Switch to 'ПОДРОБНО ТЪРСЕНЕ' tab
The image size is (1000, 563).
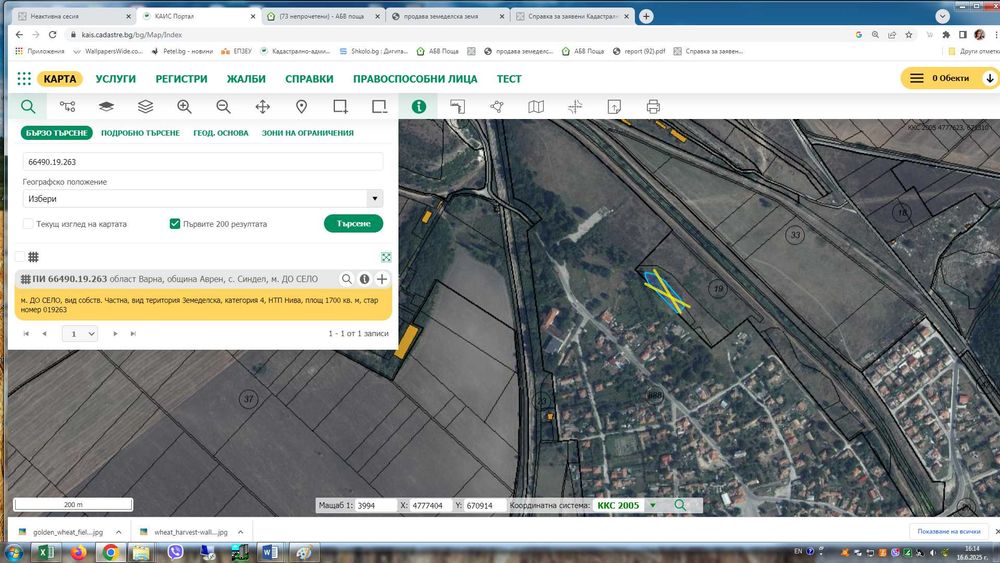[x=140, y=133]
